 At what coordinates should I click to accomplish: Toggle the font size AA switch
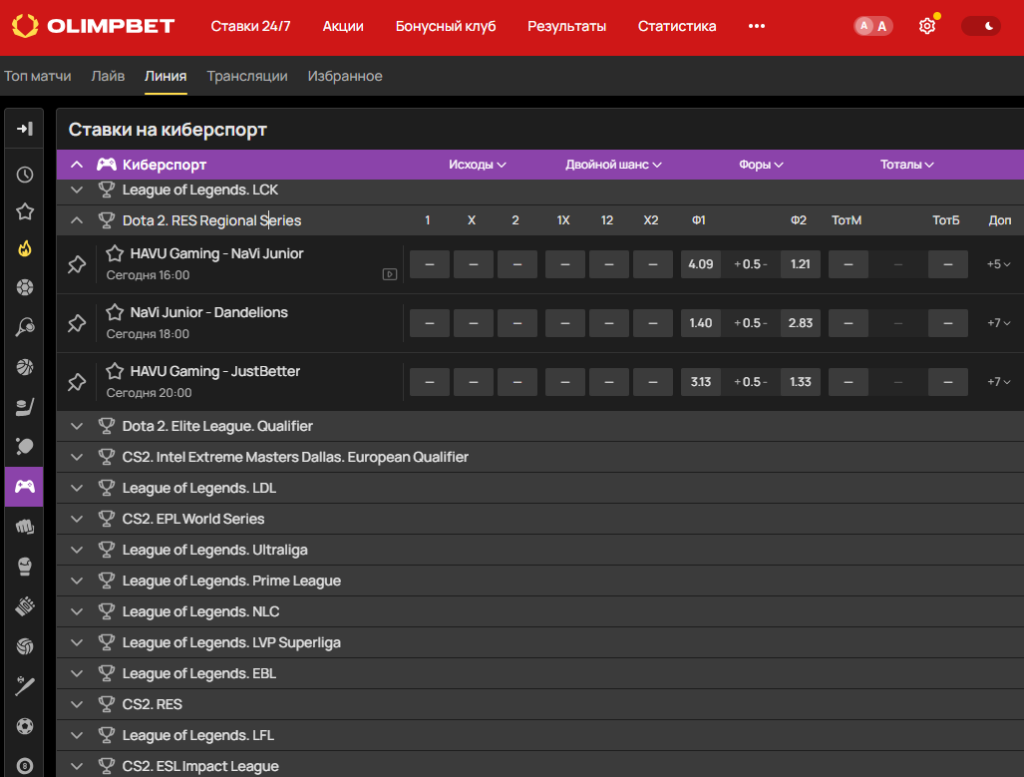pos(873,26)
